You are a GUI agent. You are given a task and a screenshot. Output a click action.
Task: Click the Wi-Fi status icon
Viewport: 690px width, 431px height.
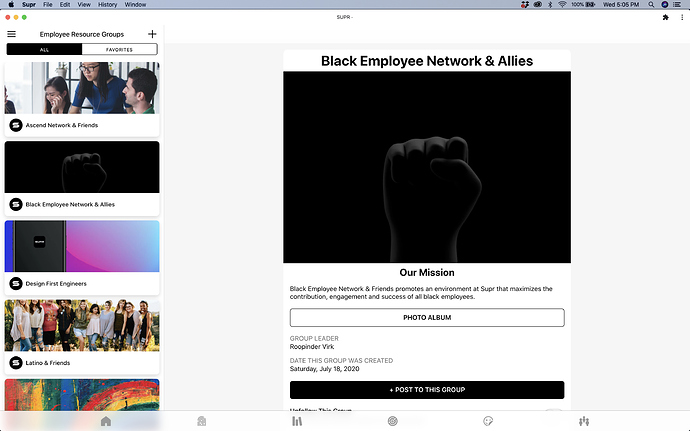pos(562,4)
